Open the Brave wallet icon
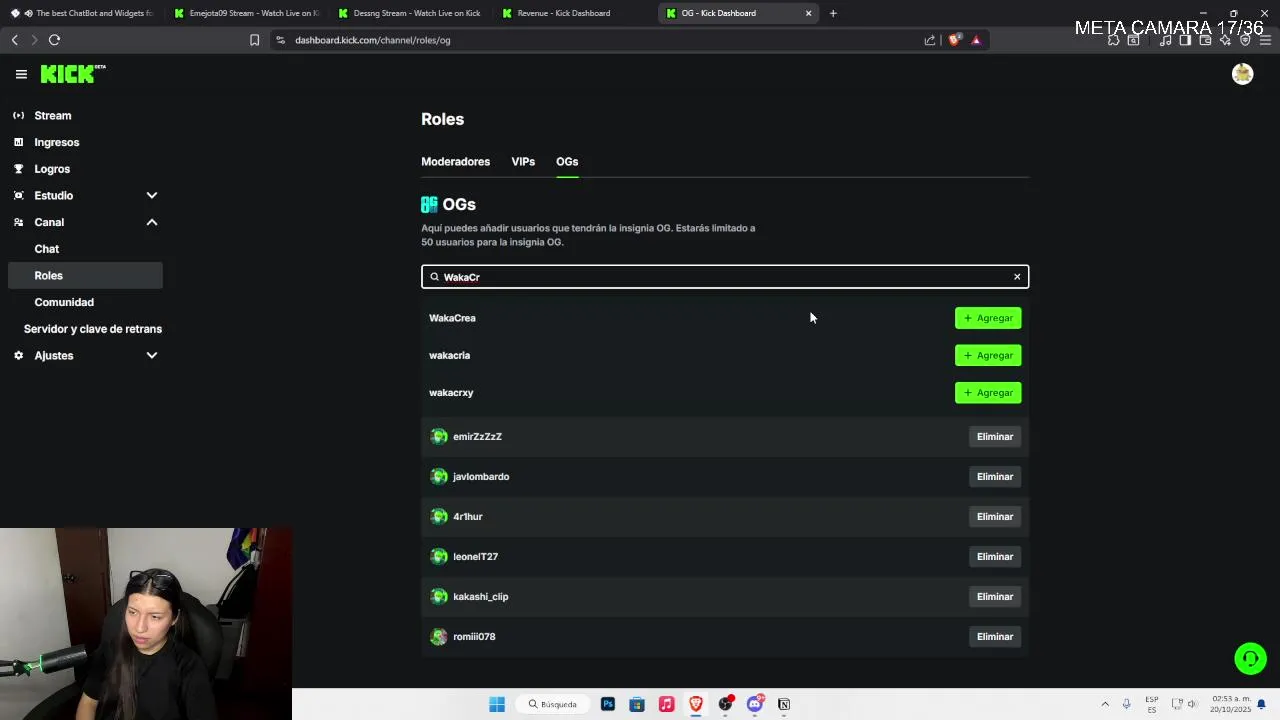 (1205, 40)
